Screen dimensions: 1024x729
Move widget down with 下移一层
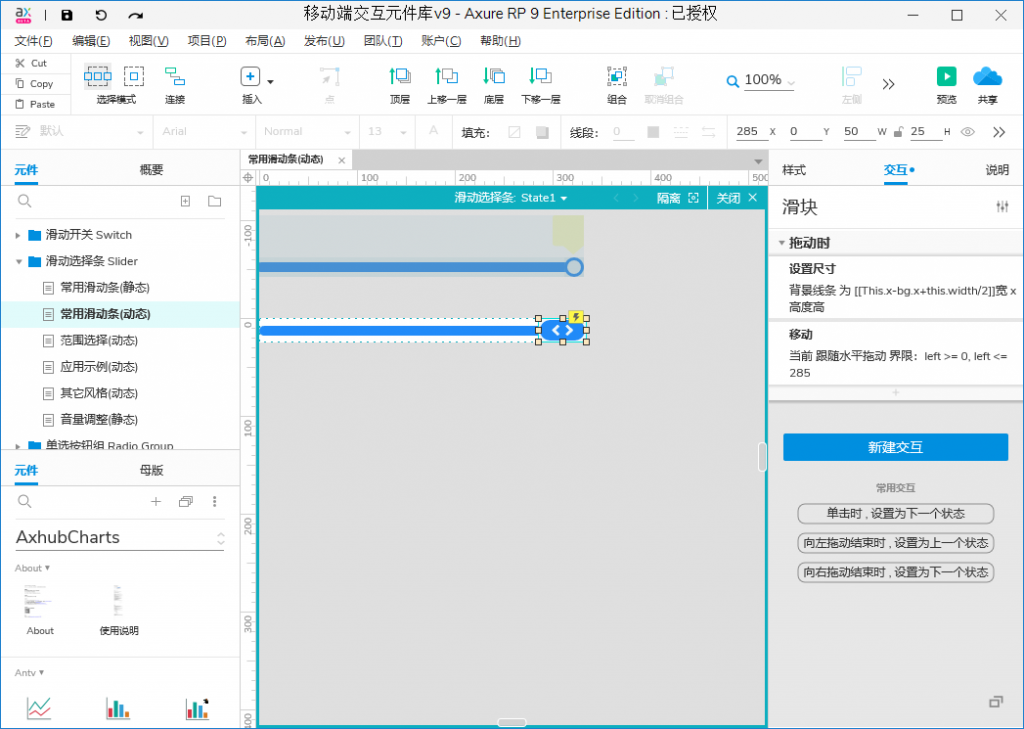tap(541, 85)
